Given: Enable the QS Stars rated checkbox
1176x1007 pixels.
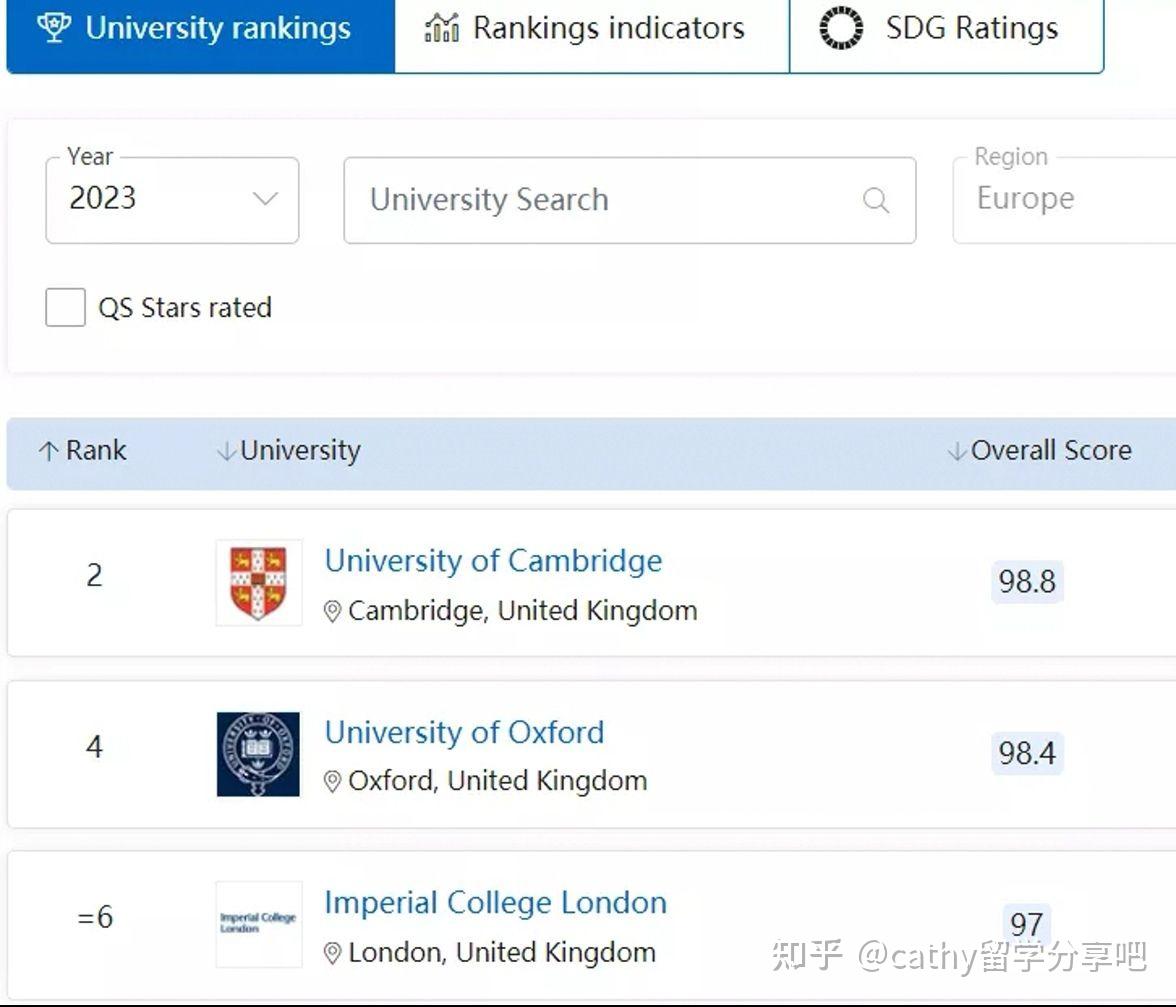Looking at the screenshot, I should [64, 307].
